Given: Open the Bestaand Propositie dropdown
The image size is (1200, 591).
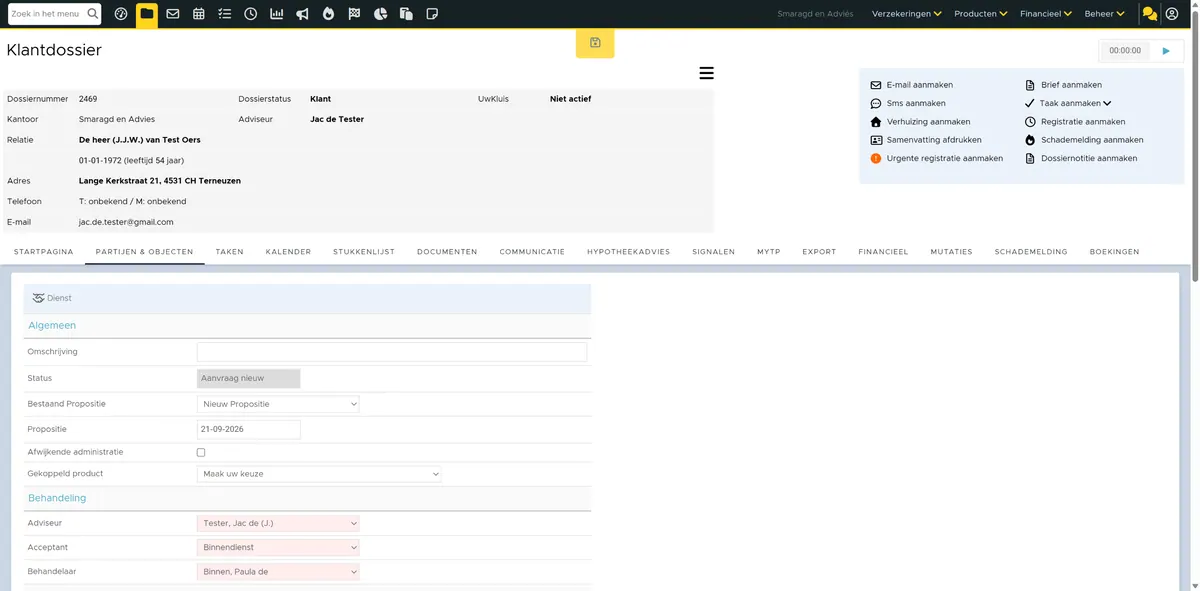Looking at the screenshot, I should pyautogui.click(x=278, y=404).
